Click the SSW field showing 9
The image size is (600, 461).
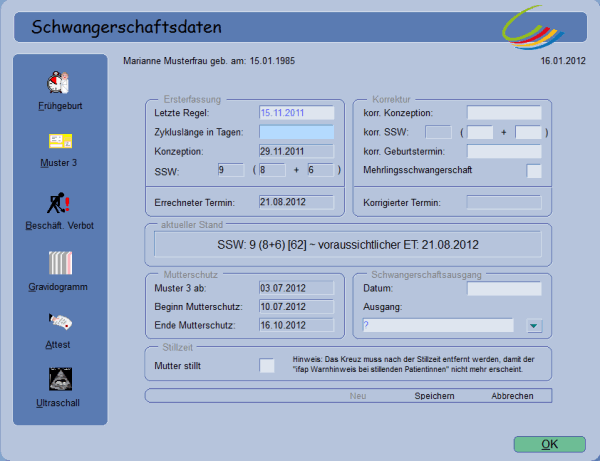coord(231,170)
